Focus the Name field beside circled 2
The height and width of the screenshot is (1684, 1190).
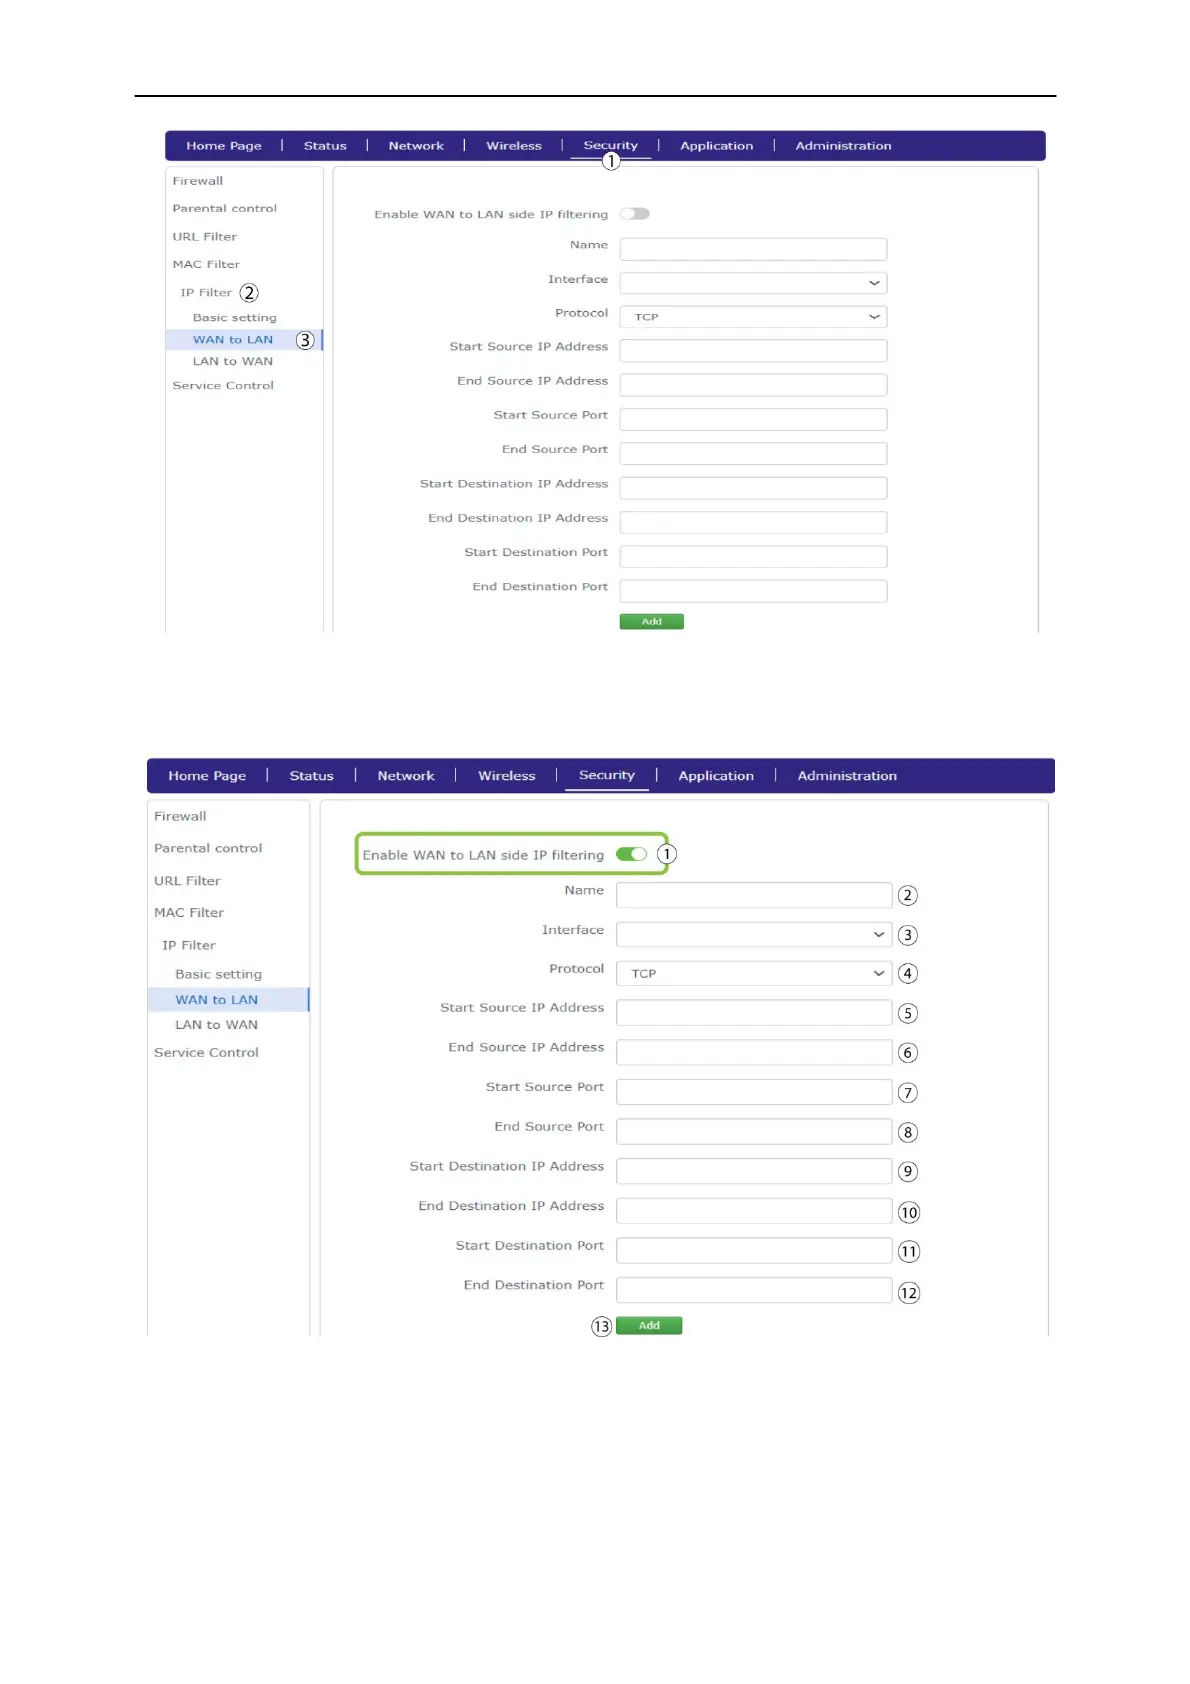click(753, 895)
